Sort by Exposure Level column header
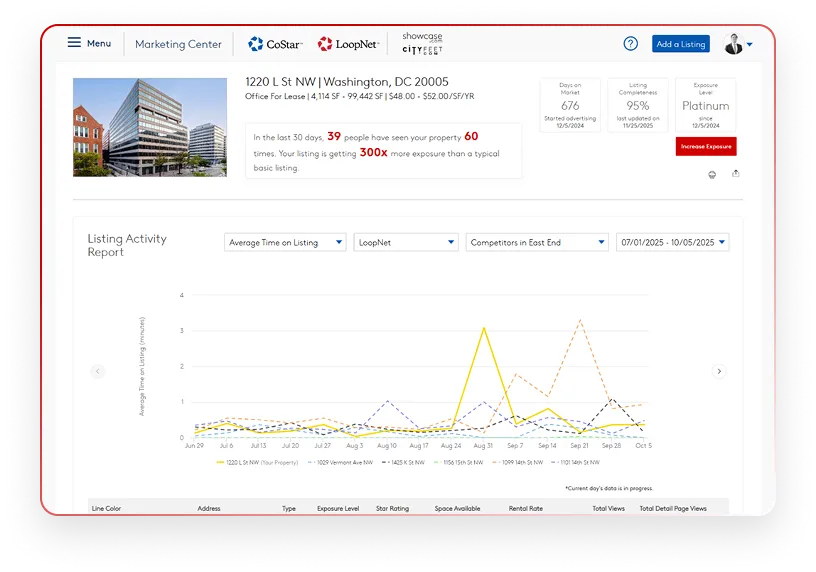 338,509
